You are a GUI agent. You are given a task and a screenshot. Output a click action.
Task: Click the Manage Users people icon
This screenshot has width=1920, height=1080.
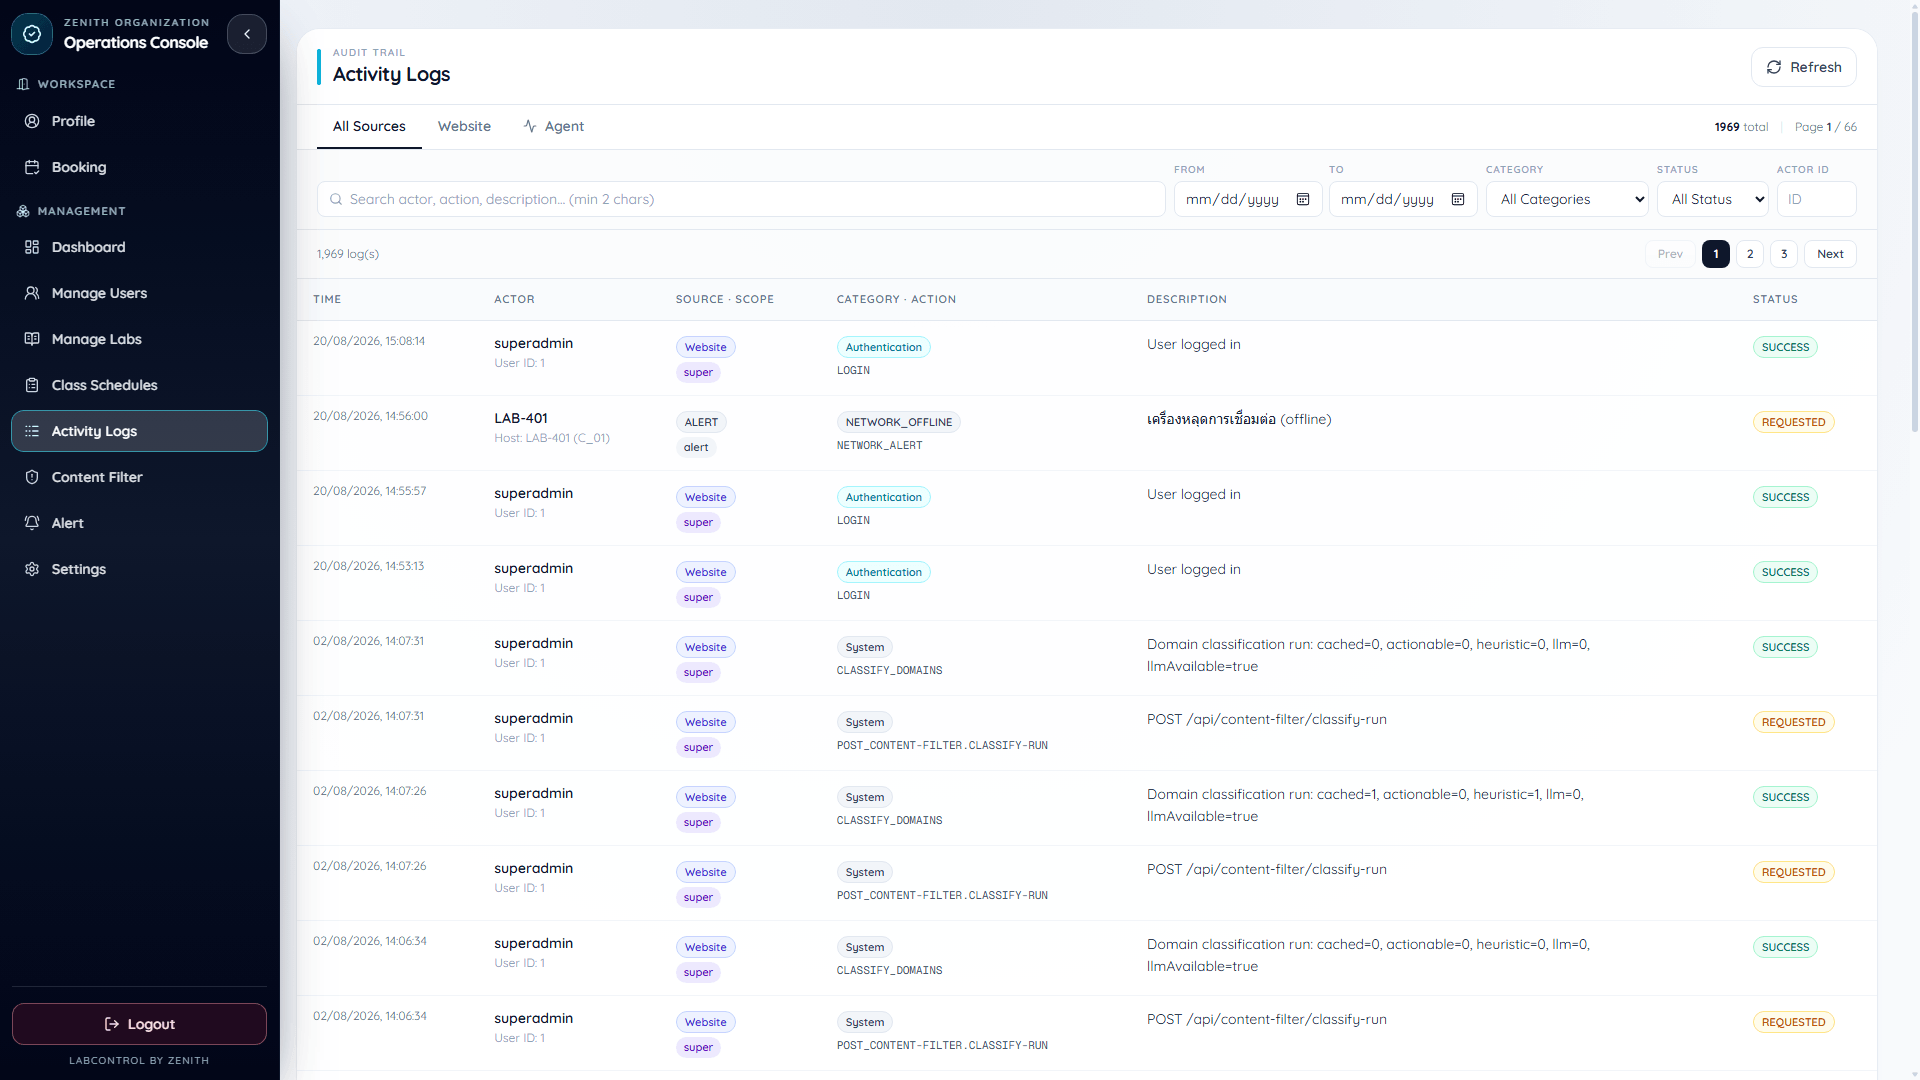[32, 293]
